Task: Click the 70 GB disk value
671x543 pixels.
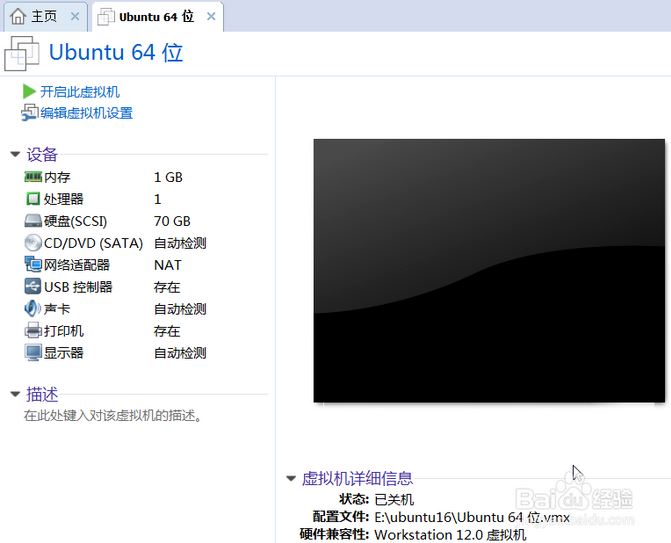Action: (x=172, y=221)
